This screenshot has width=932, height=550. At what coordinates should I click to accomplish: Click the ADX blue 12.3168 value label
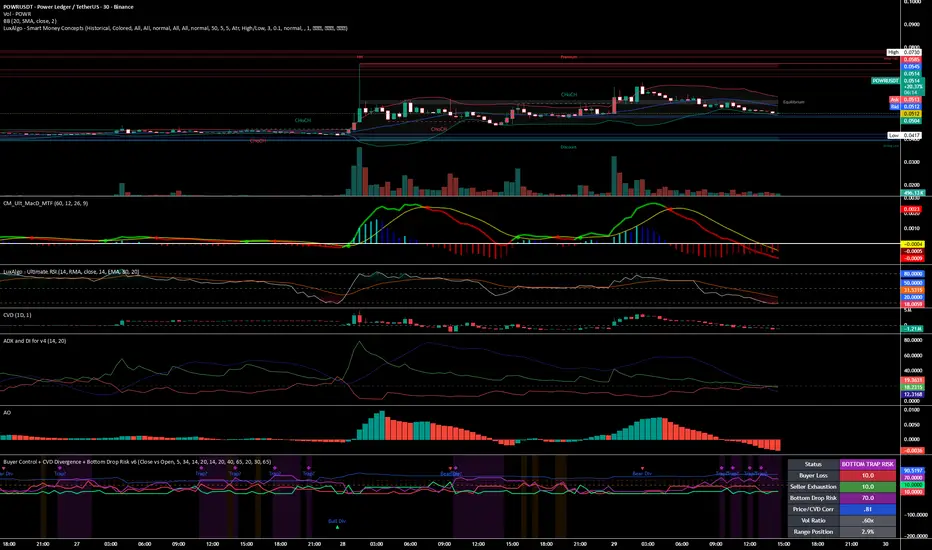[912, 394]
